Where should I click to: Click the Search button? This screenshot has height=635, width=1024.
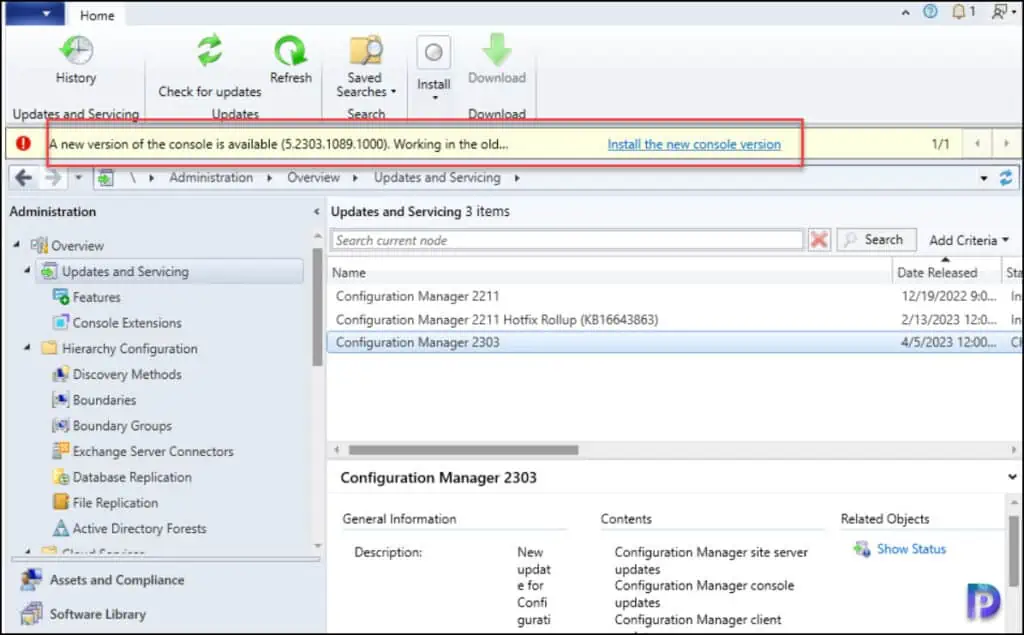click(x=876, y=240)
